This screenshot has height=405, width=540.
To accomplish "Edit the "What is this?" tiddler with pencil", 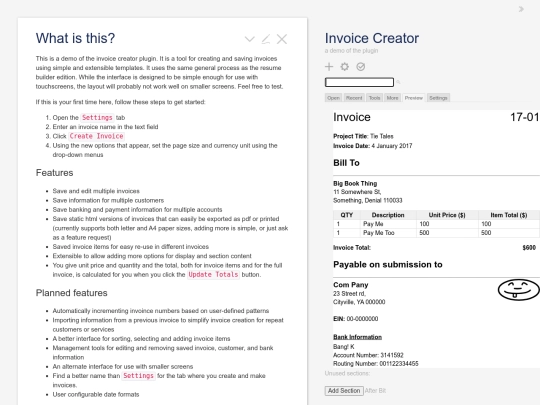I will 266,39.
